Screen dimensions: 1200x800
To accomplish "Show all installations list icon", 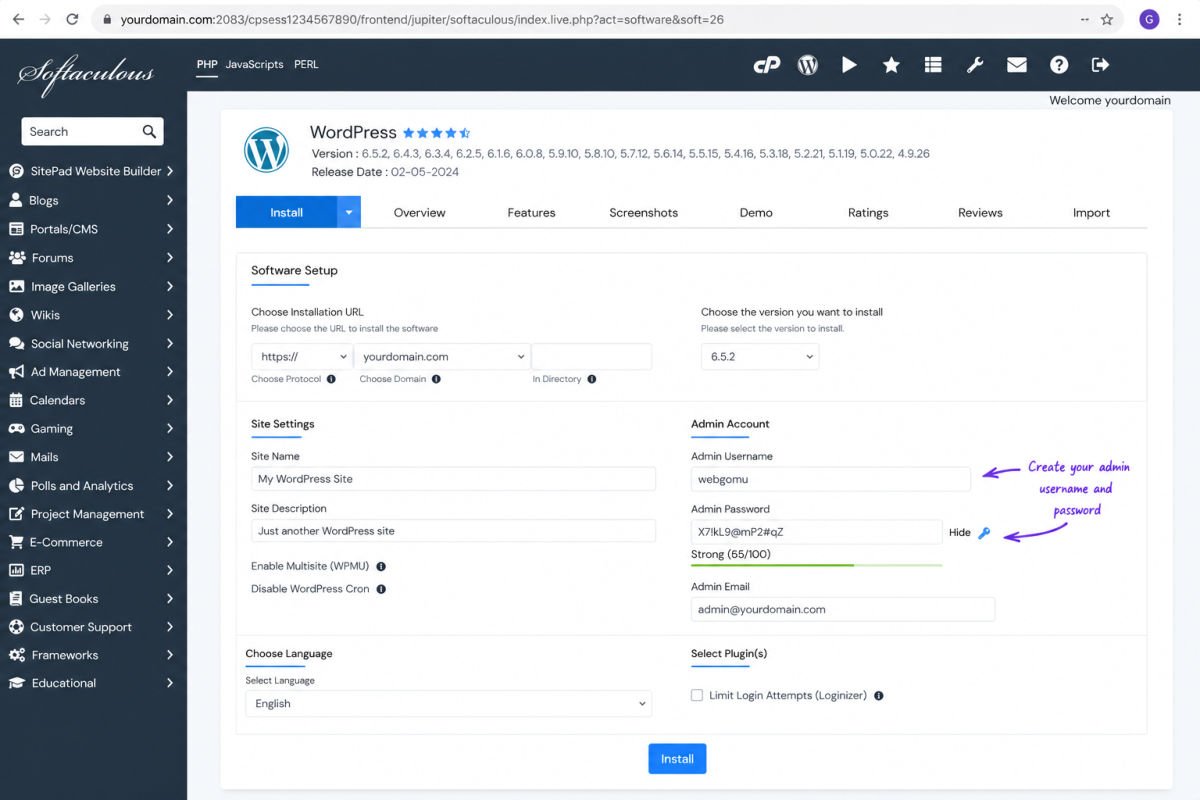I will pyautogui.click(x=933, y=65).
